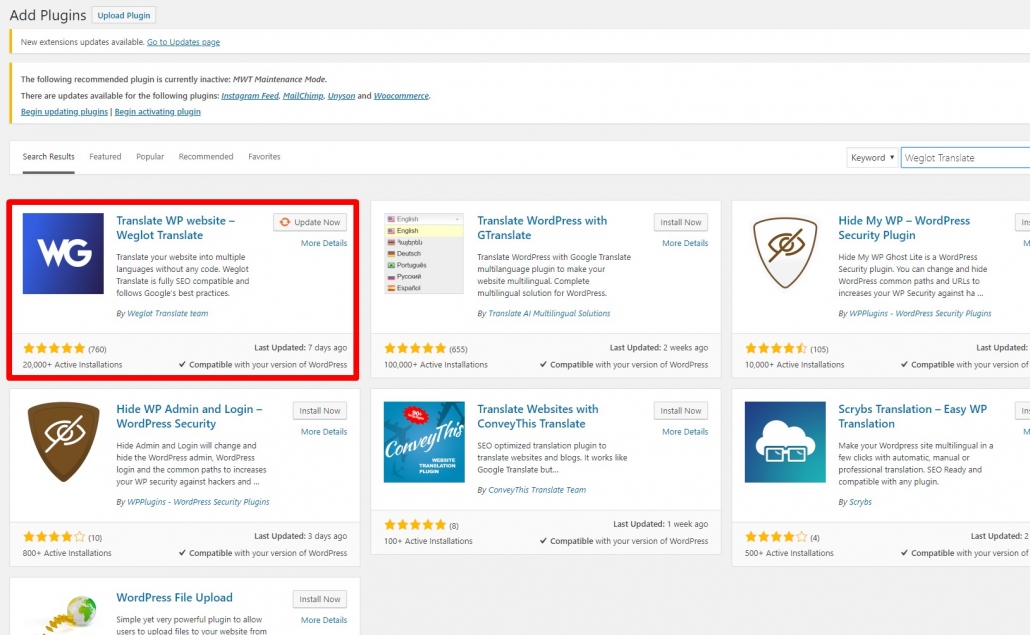Open More Details for ConveyThis Translate
Image resolution: width=1030 pixels, height=635 pixels.
(x=685, y=431)
